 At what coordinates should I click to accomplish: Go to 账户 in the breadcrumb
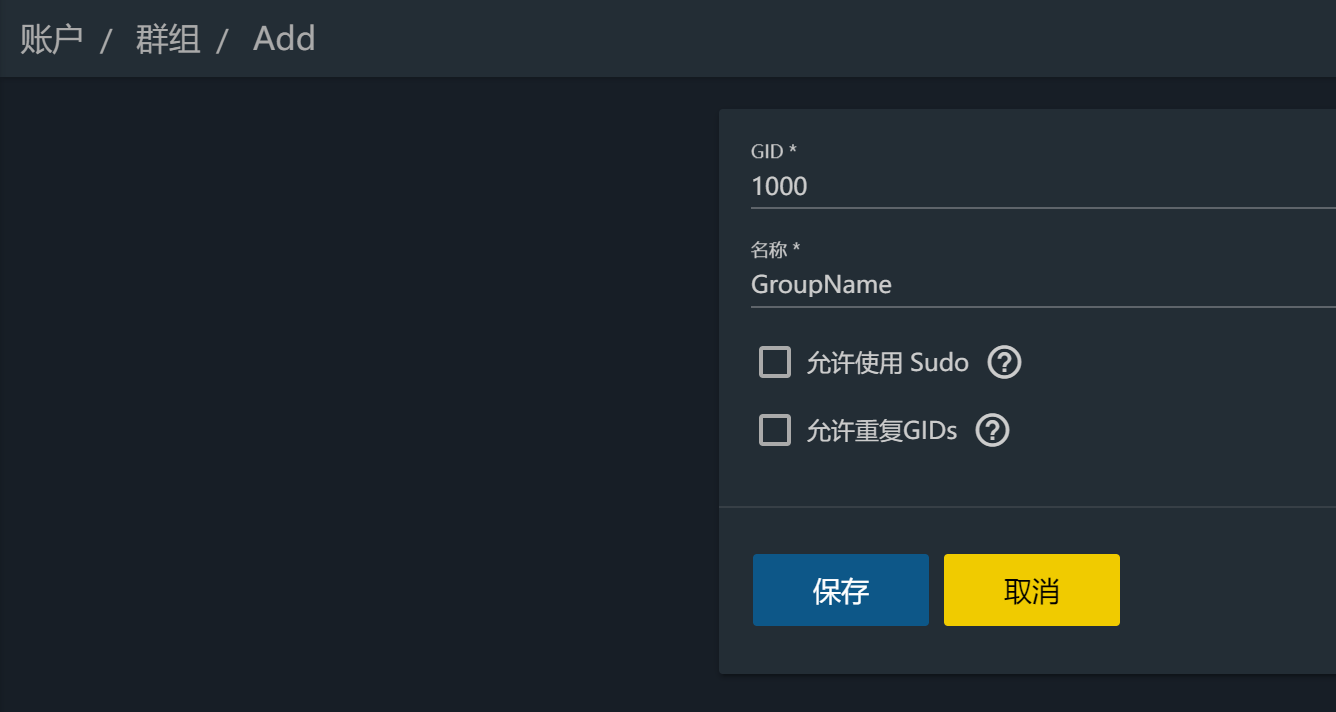[51, 39]
